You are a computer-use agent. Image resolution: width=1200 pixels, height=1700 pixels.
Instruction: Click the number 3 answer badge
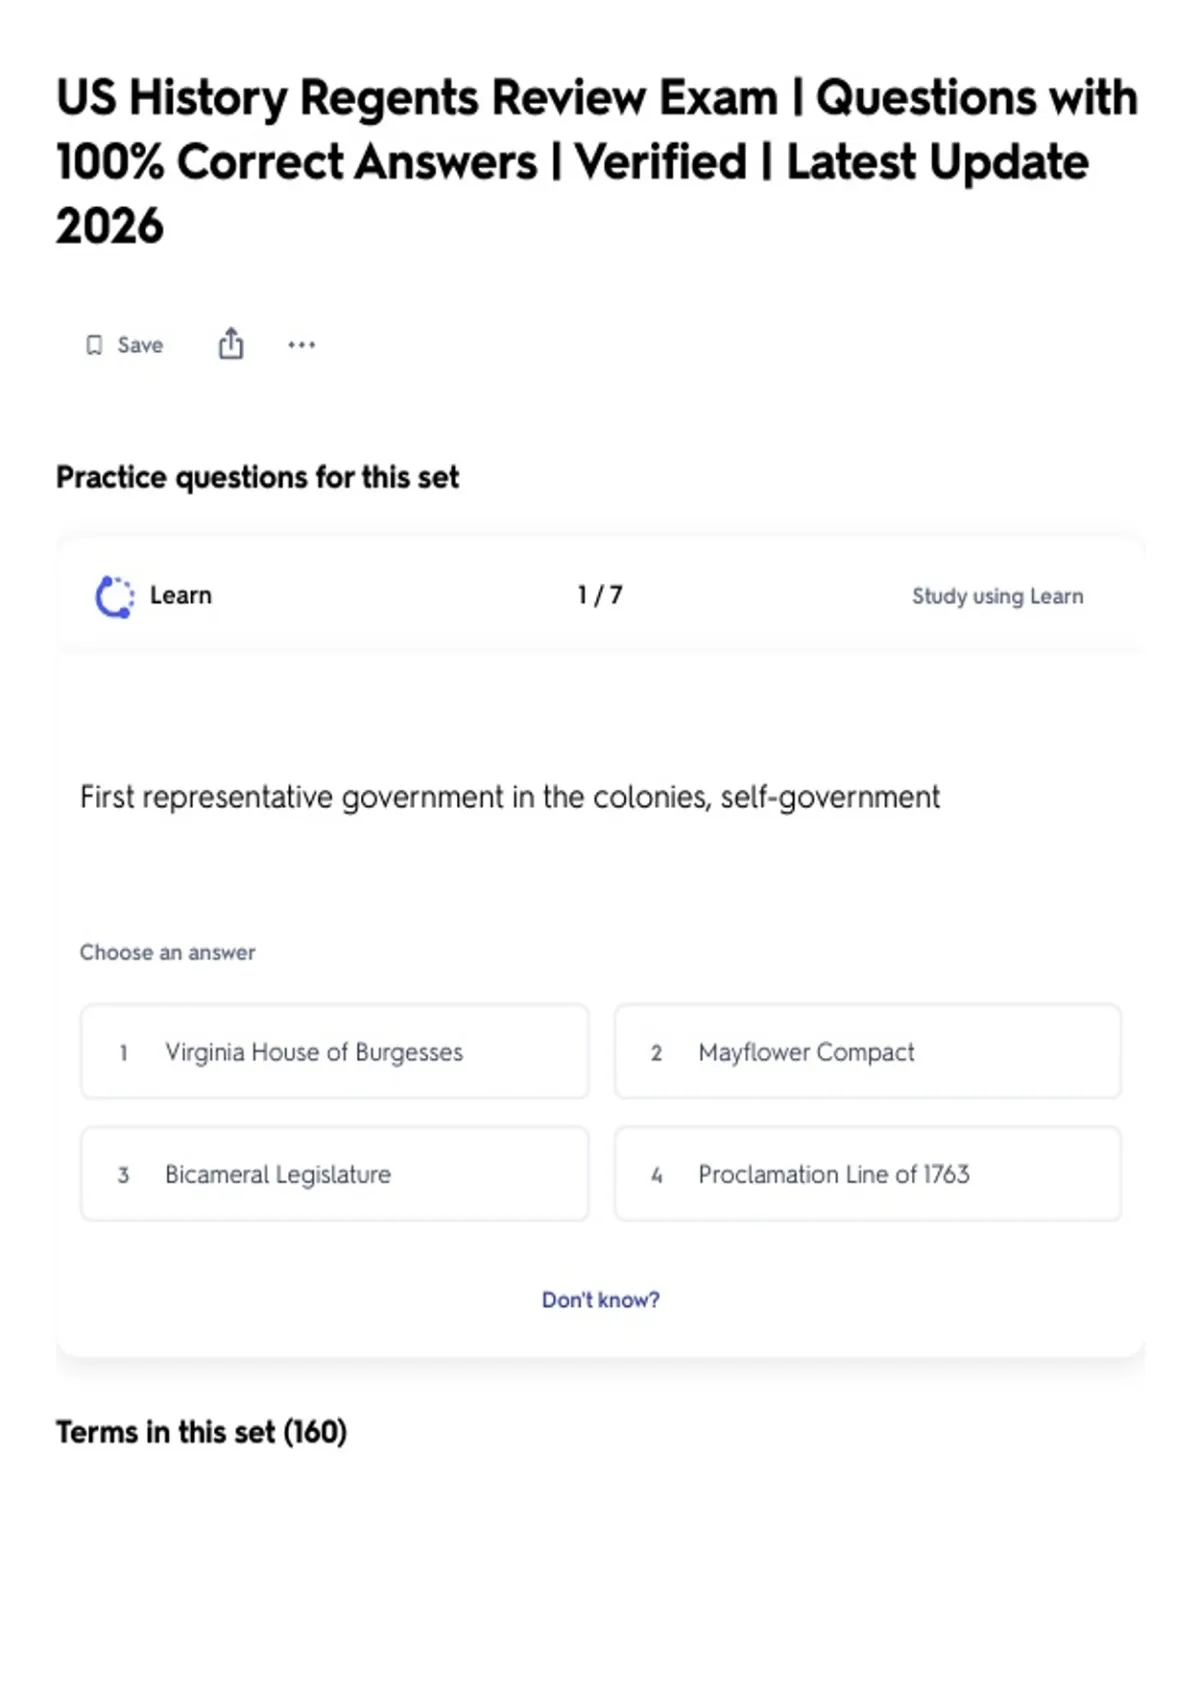tap(123, 1175)
